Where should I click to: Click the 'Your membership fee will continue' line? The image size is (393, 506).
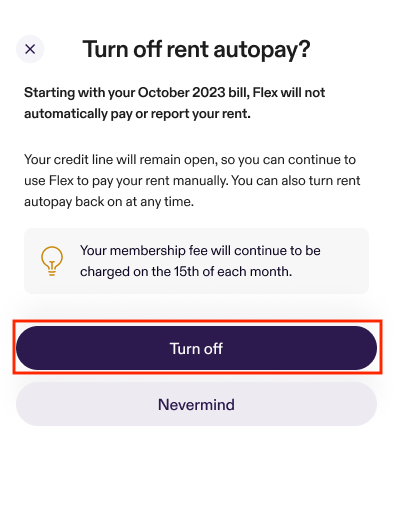click(200, 251)
